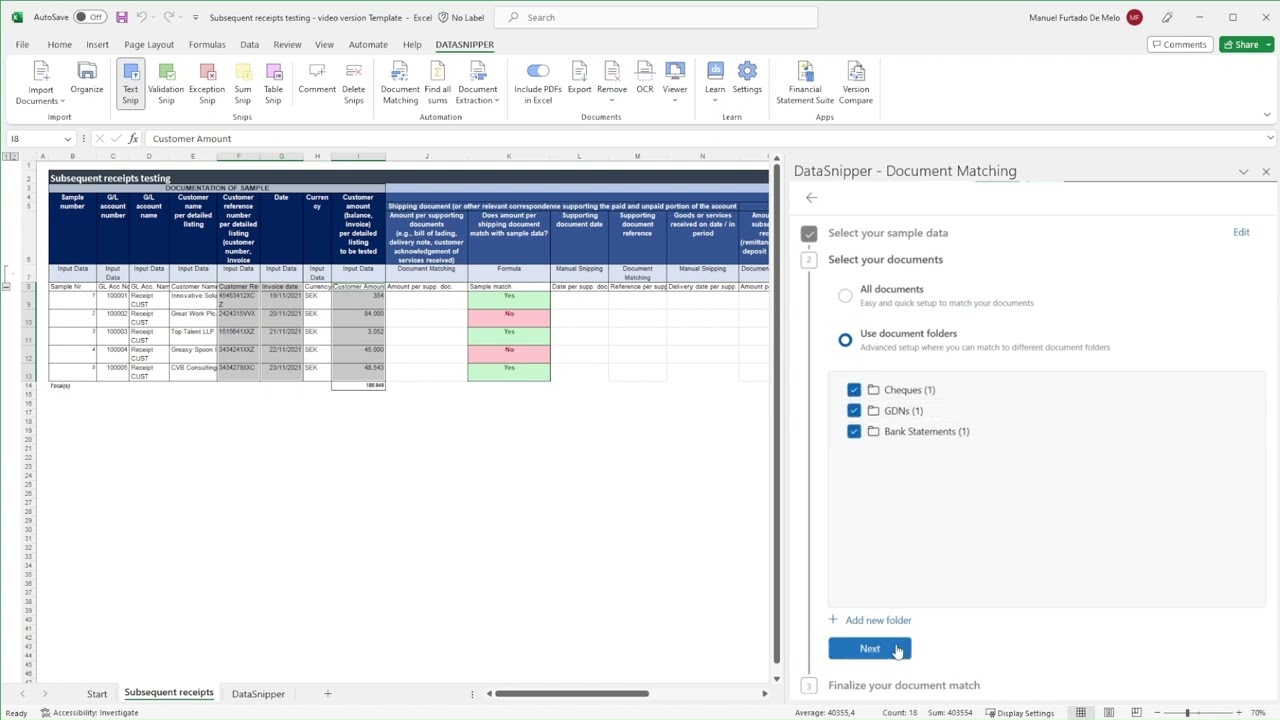This screenshot has width=1280, height=720.
Task: Select the Exception Snip tool
Action: (207, 82)
